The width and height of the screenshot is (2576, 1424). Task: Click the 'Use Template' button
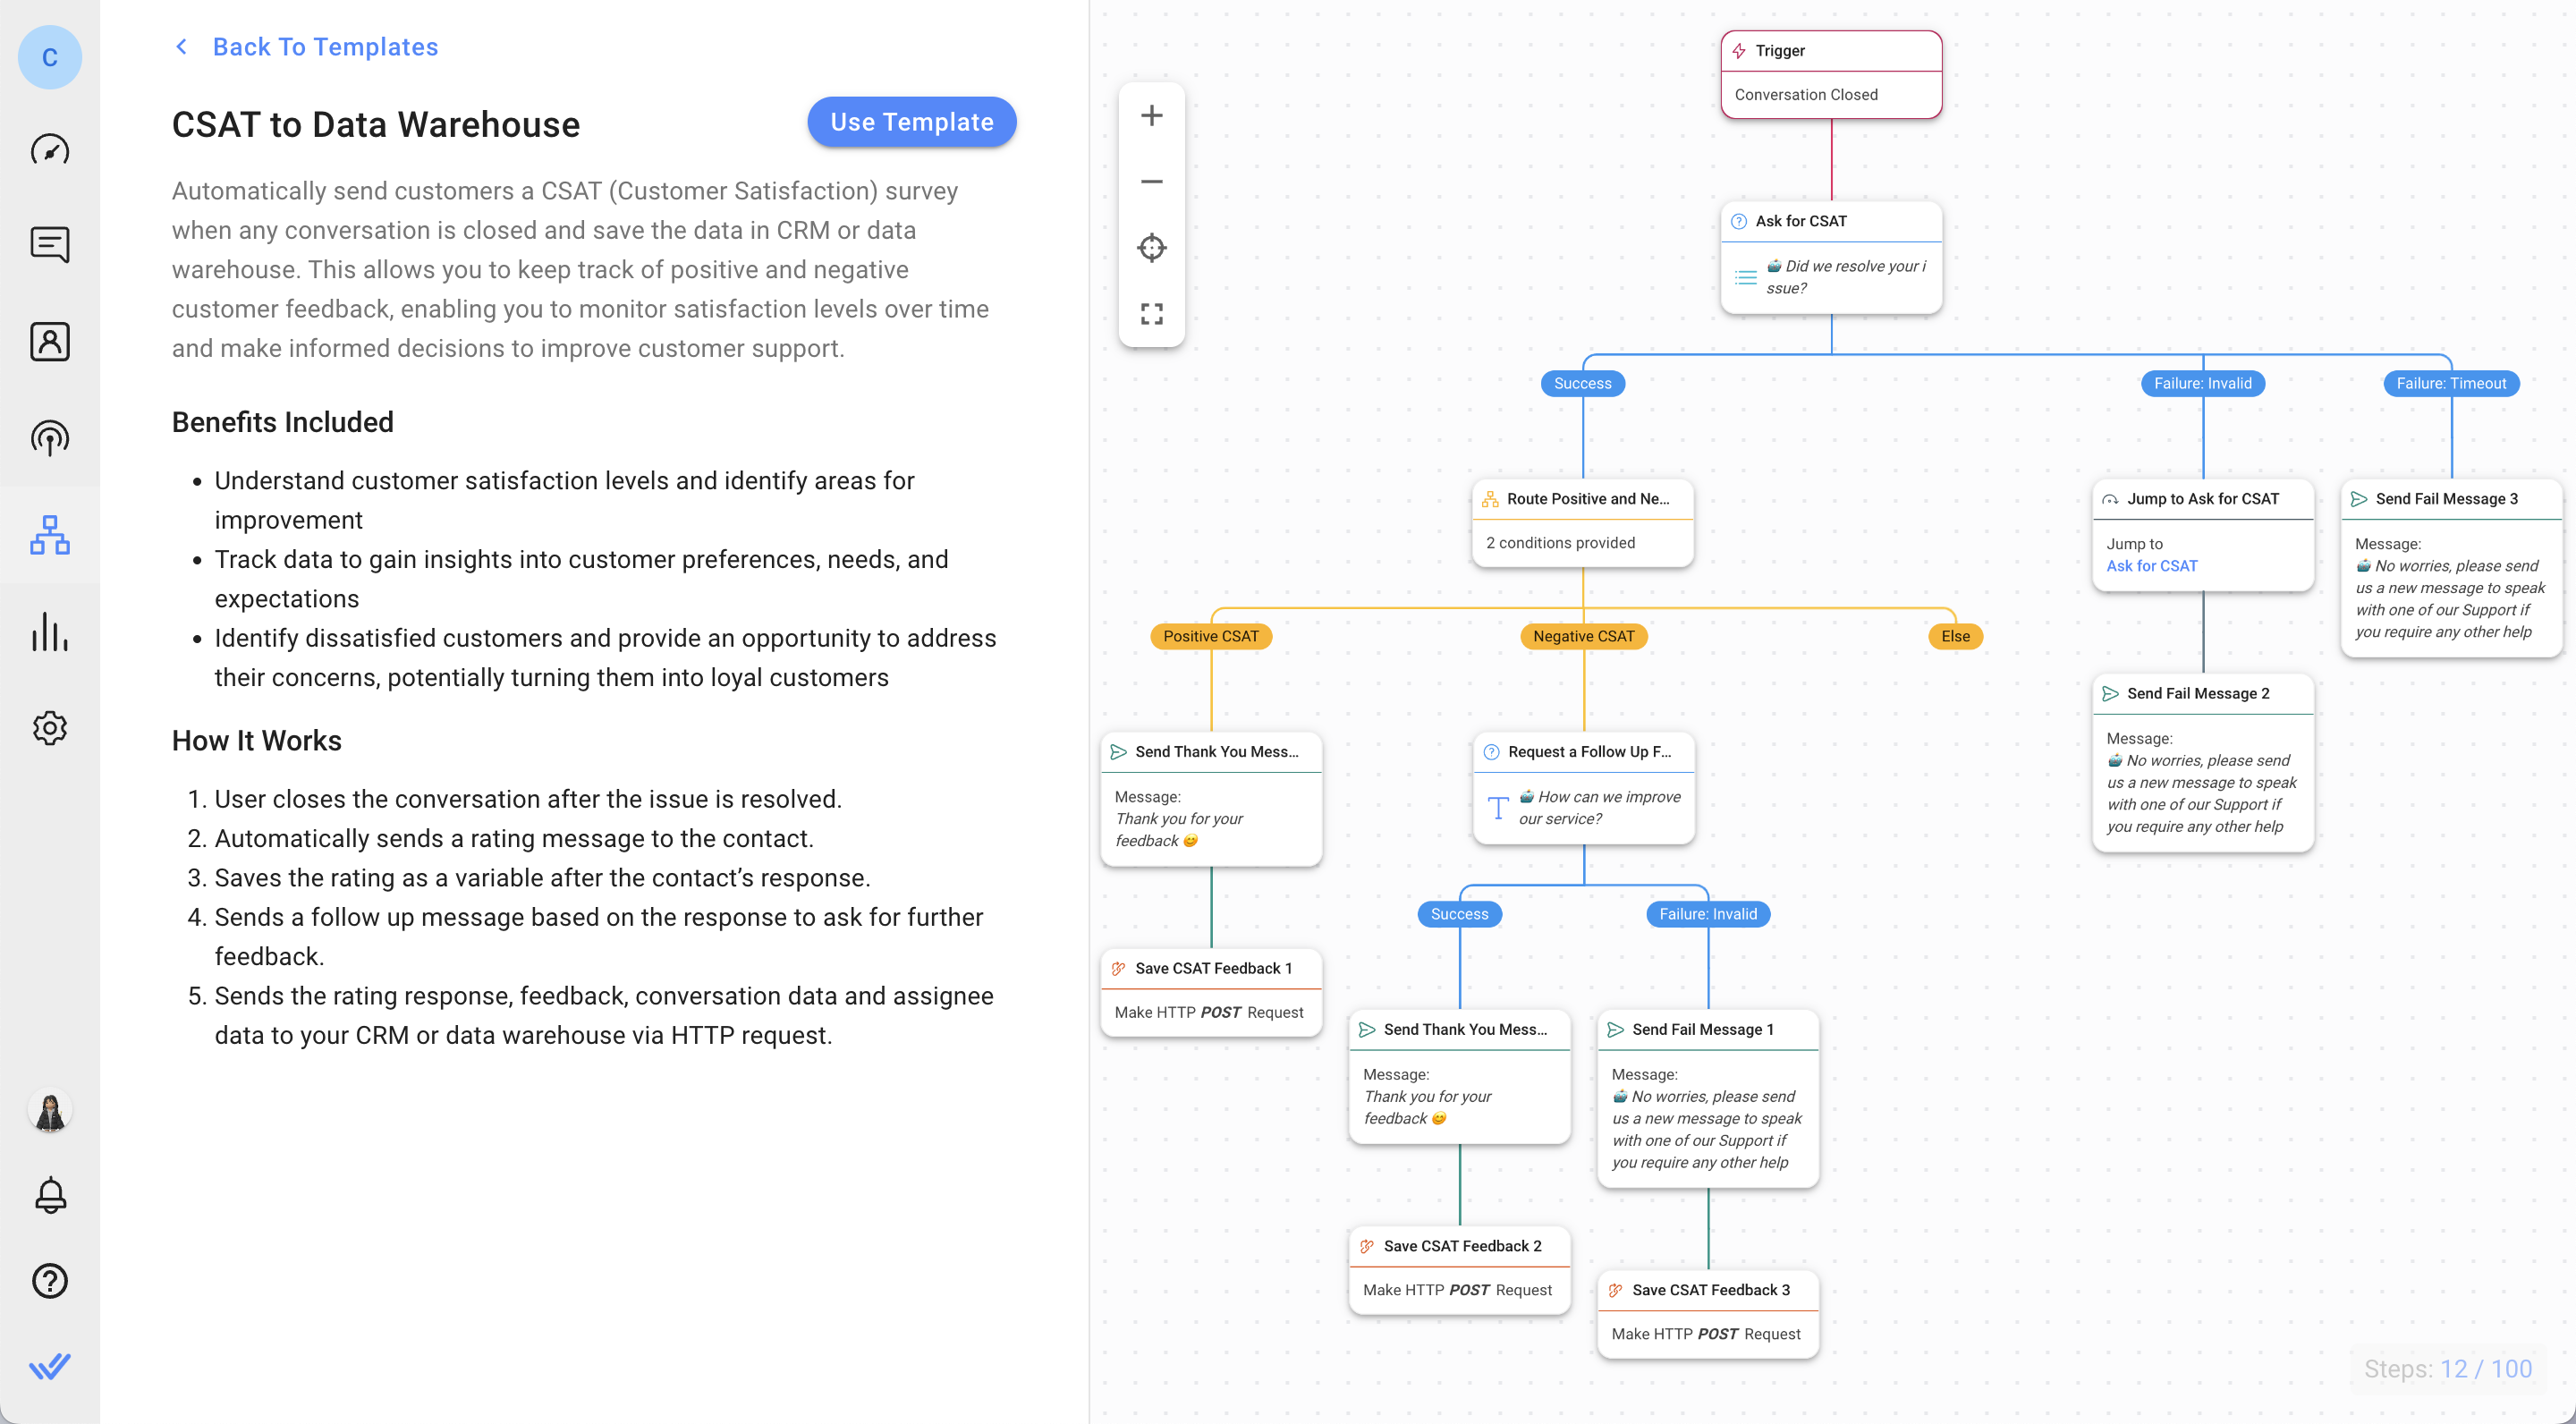coord(911,123)
